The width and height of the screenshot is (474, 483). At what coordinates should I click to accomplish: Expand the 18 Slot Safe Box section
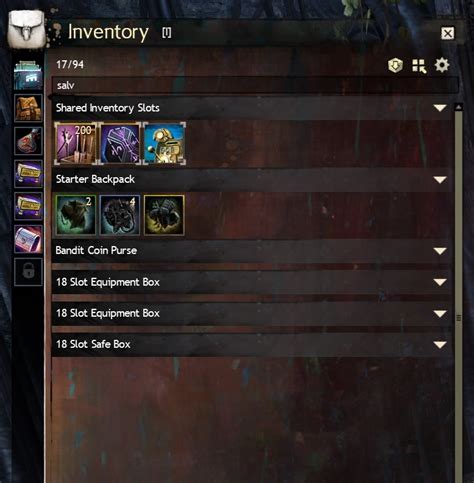(x=440, y=344)
